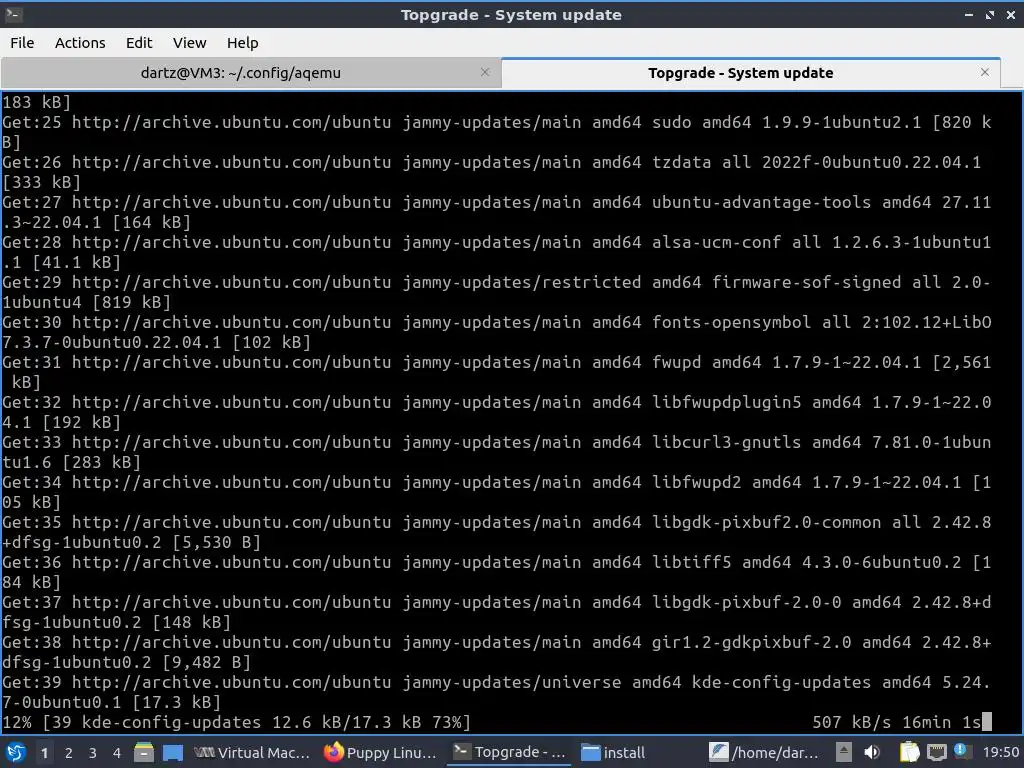This screenshot has width=1024, height=768.
Task: Open the Edit menu
Action: pos(138,43)
